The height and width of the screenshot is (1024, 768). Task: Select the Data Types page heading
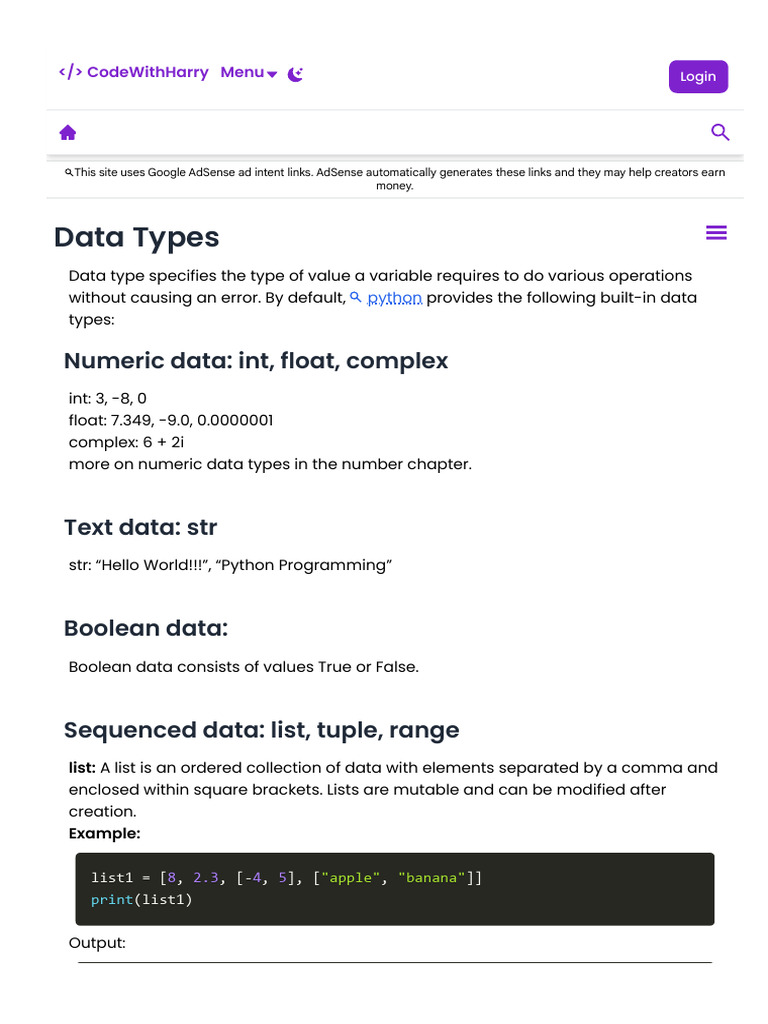(136, 237)
